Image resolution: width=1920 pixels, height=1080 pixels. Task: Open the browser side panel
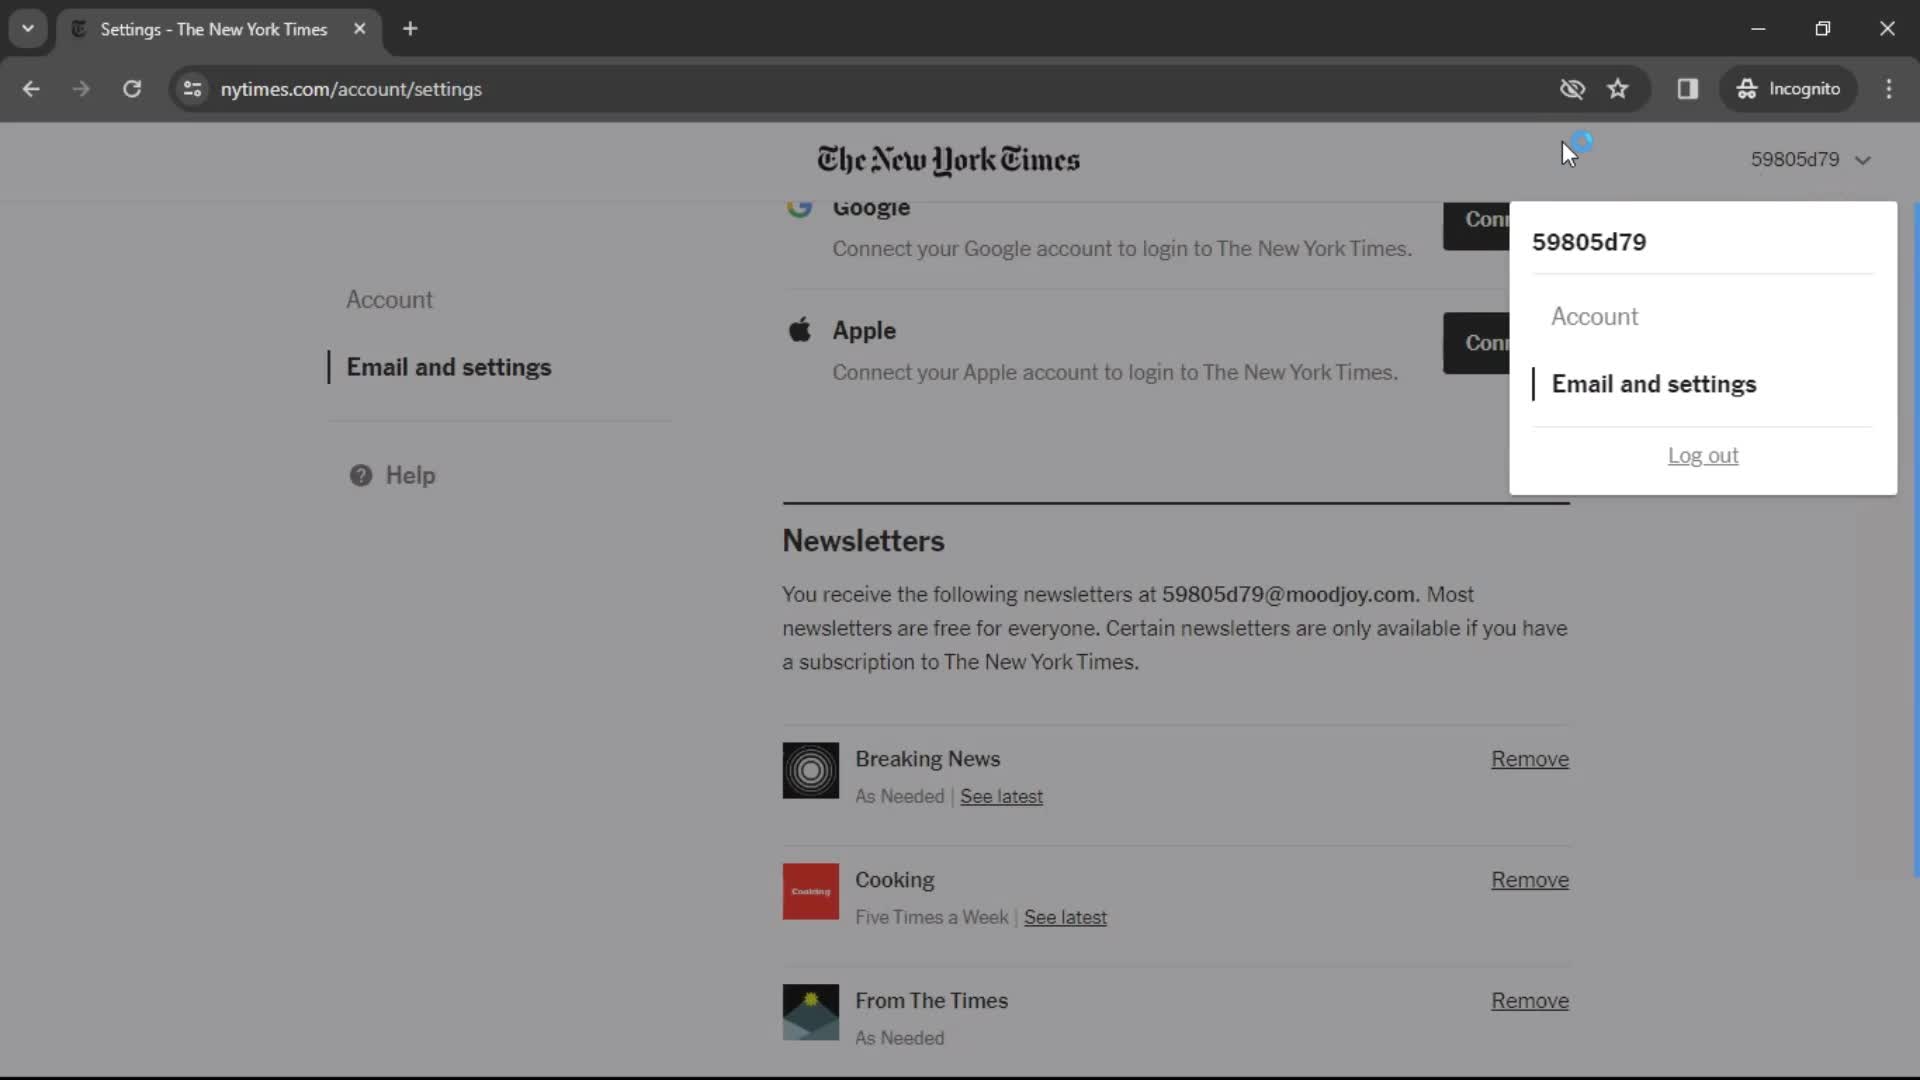[x=1688, y=89]
